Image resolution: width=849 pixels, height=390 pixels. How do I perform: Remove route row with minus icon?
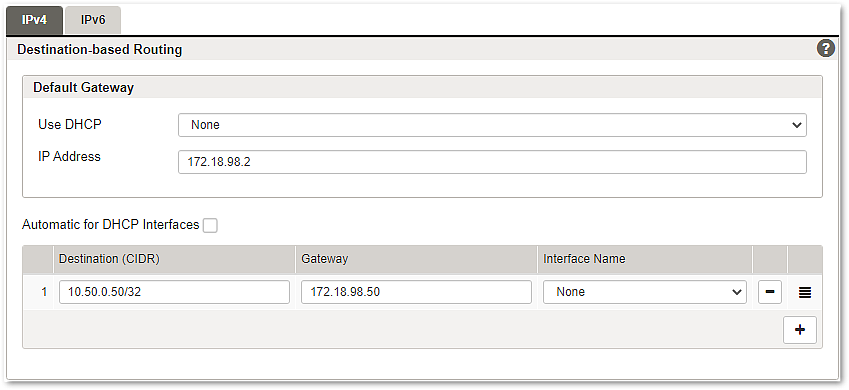tap(769, 292)
